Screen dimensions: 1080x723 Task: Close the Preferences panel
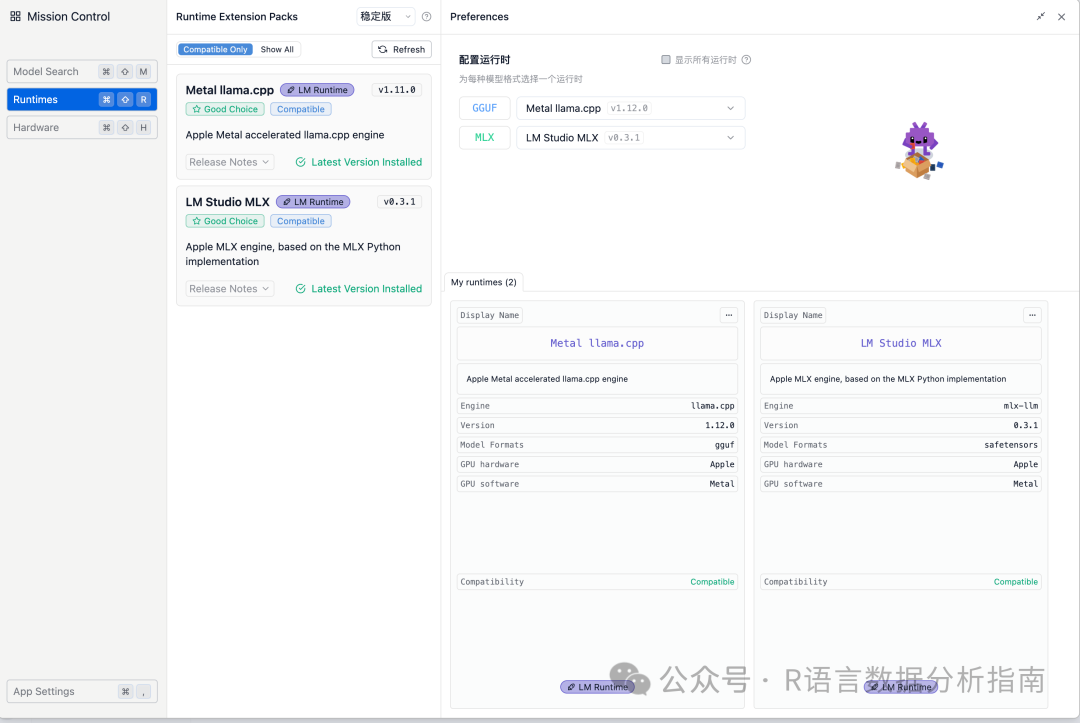pos(1061,17)
